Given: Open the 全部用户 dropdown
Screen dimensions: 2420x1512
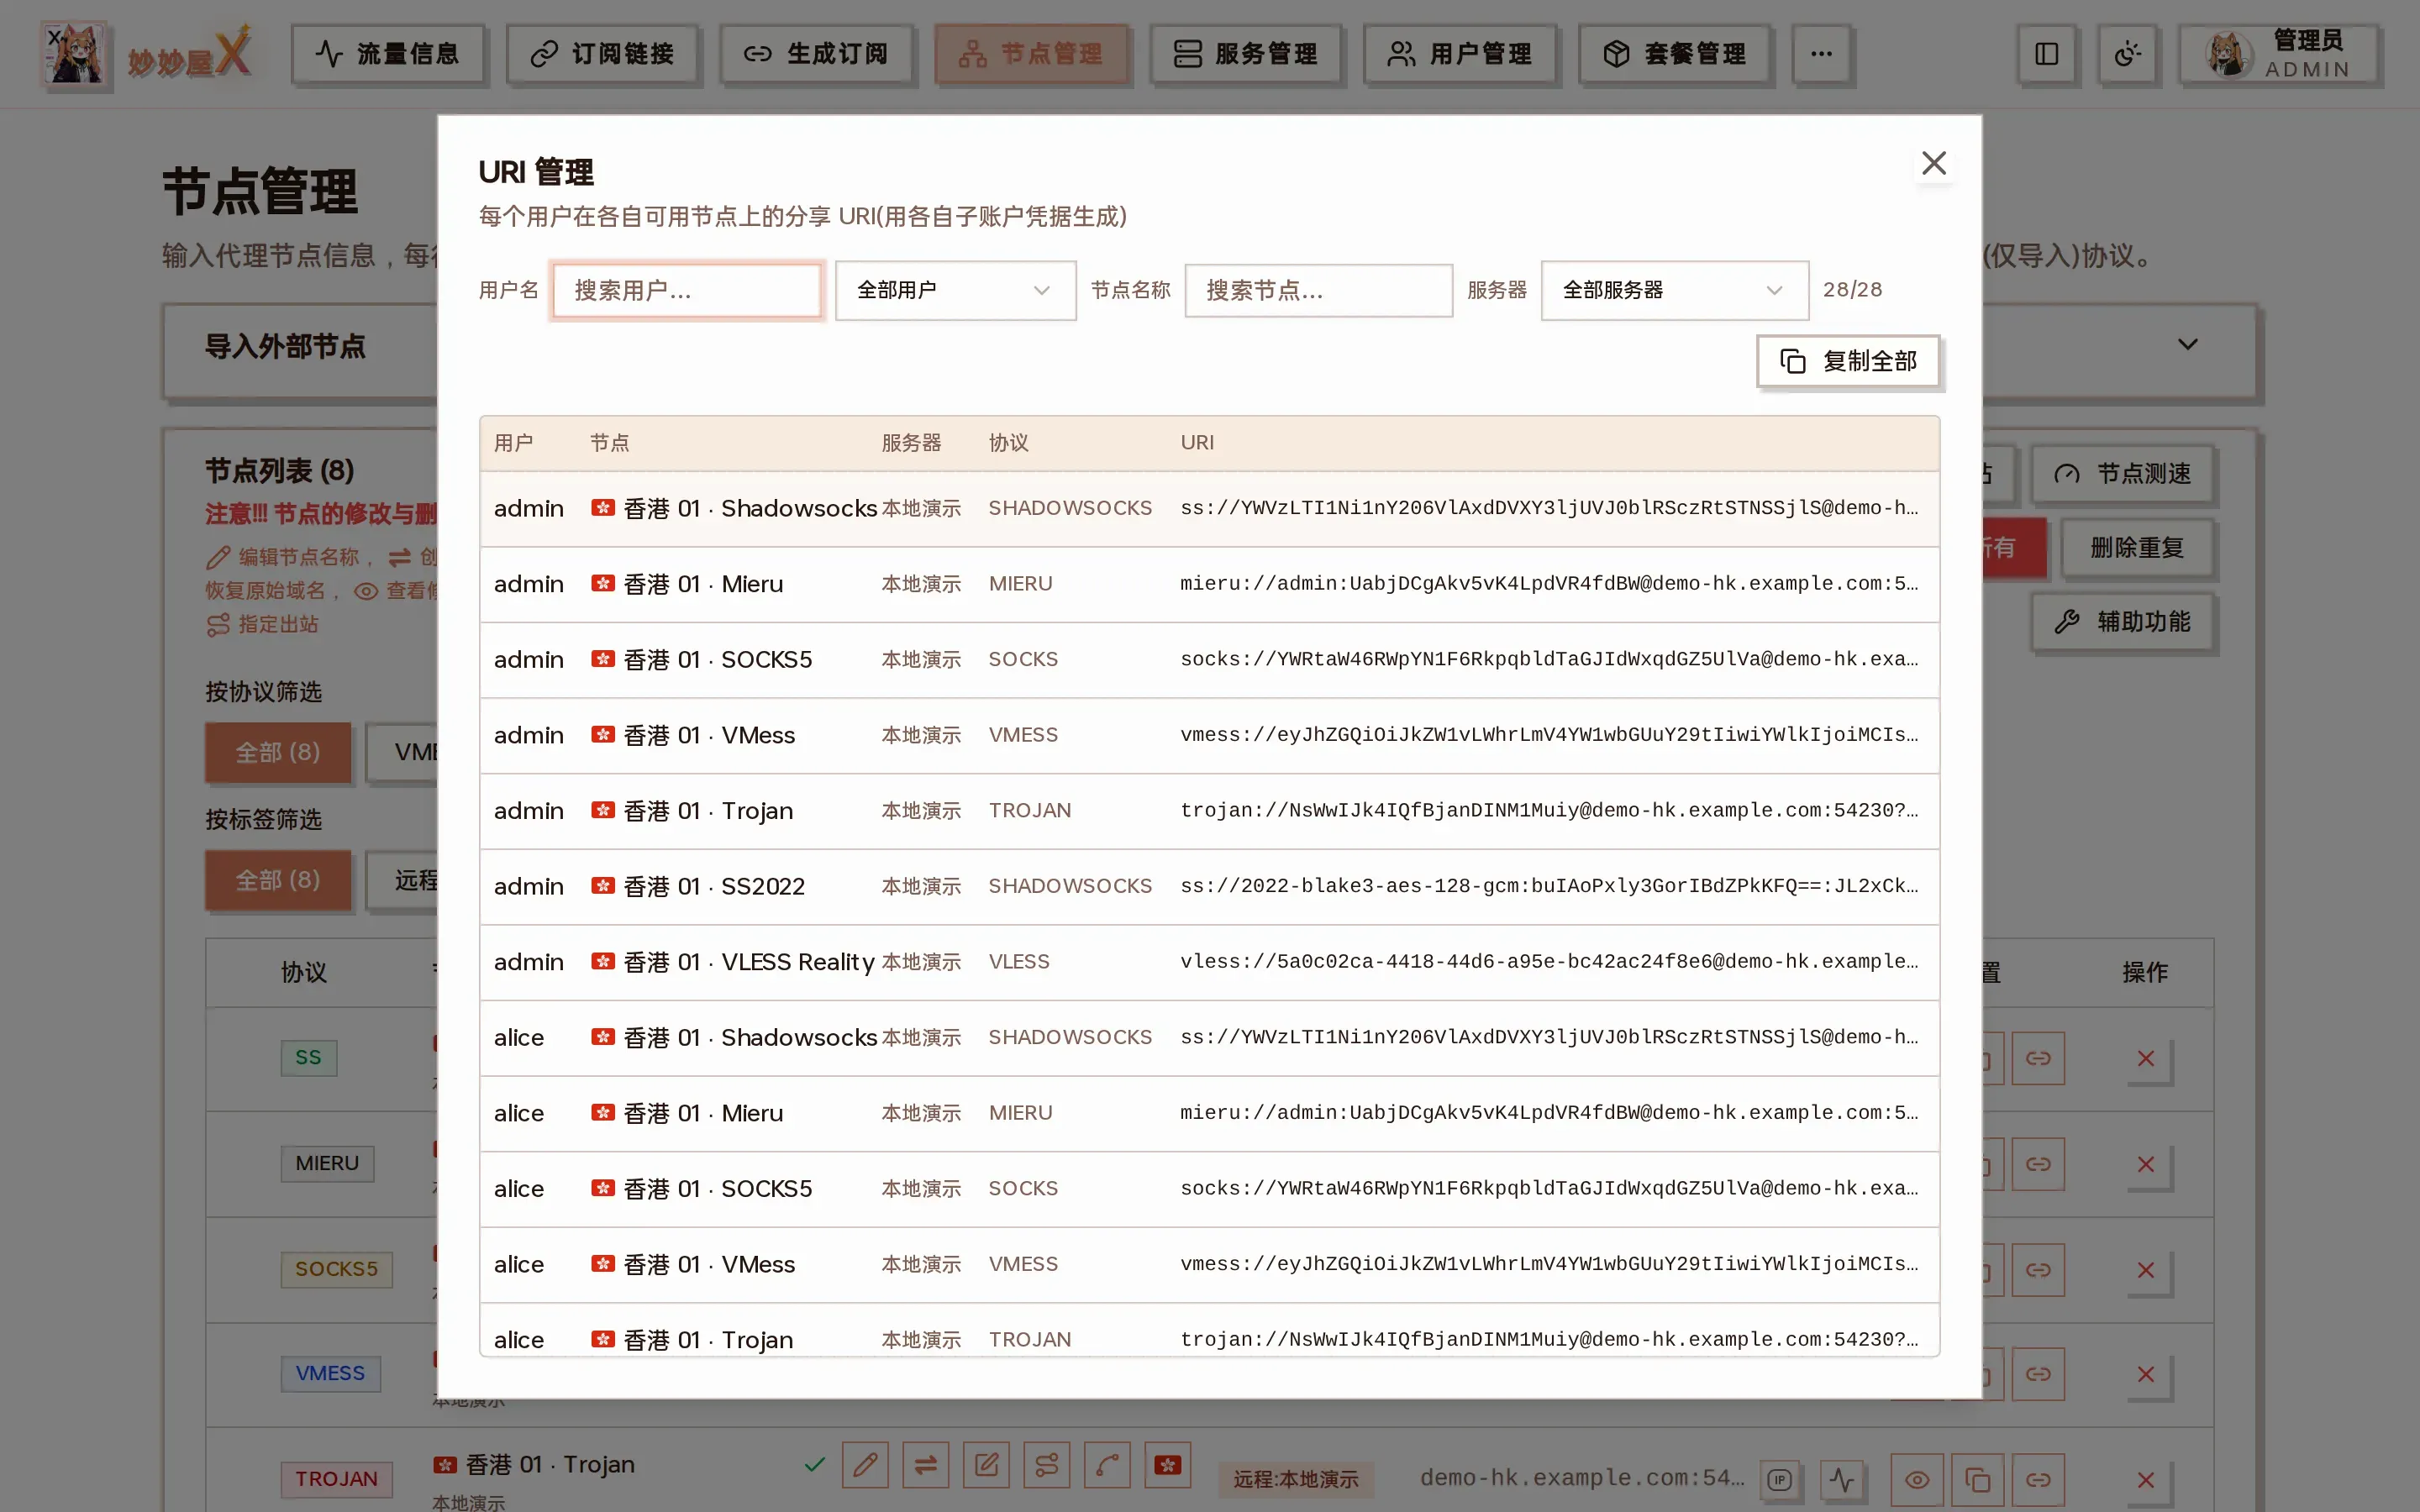Looking at the screenshot, I should point(955,290).
